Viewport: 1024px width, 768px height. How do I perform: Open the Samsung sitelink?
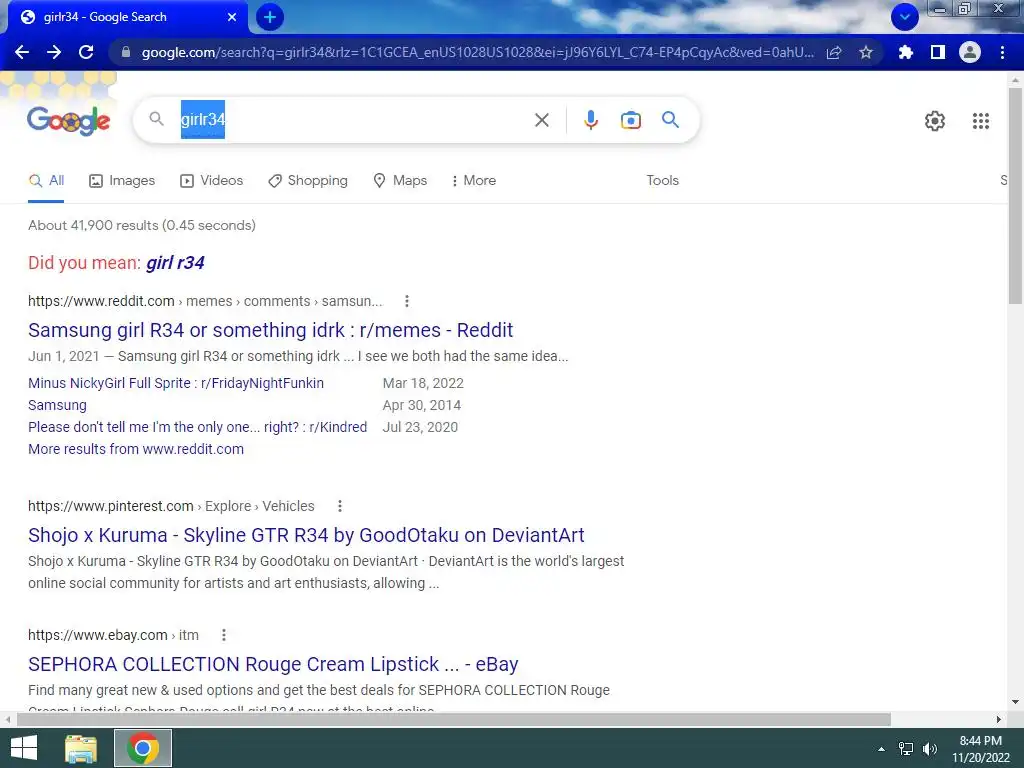(x=57, y=406)
